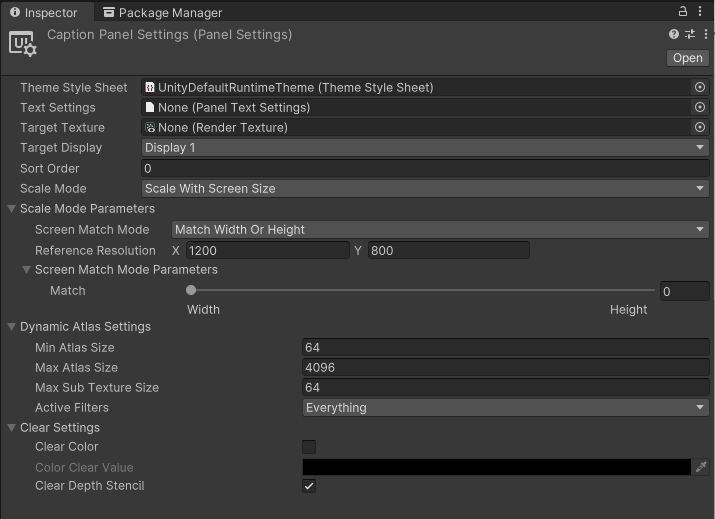The height and width of the screenshot is (519, 715).
Task: Open the Target Display dropdown
Action: click(x=425, y=148)
